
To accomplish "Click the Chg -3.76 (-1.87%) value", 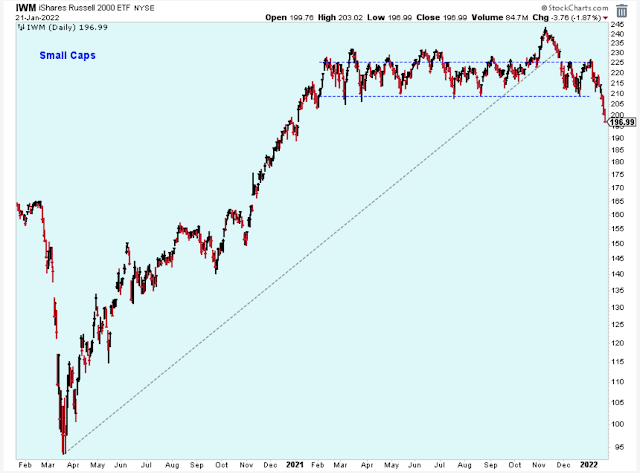I will coord(567,18).
